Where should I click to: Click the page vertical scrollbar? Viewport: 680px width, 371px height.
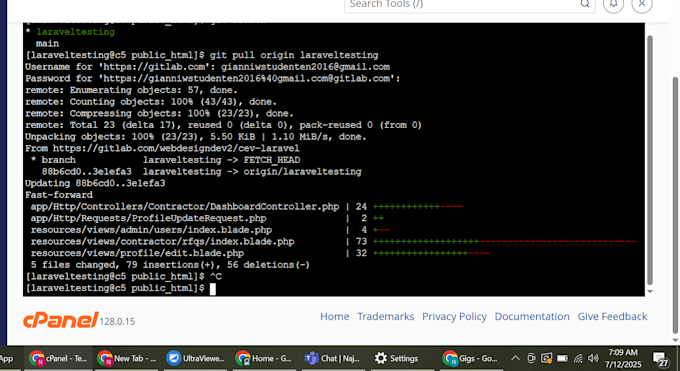(675, 204)
